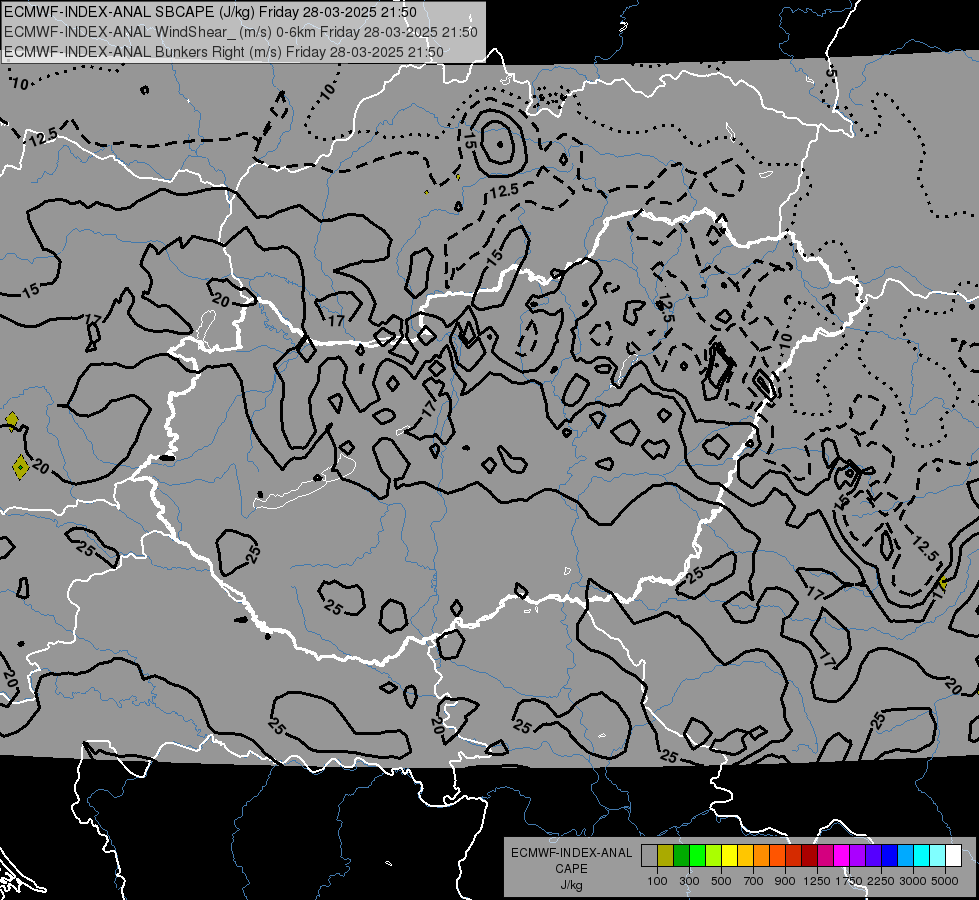Click legend value 900
Image resolution: width=979 pixels, height=900 pixels.
(x=785, y=881)
